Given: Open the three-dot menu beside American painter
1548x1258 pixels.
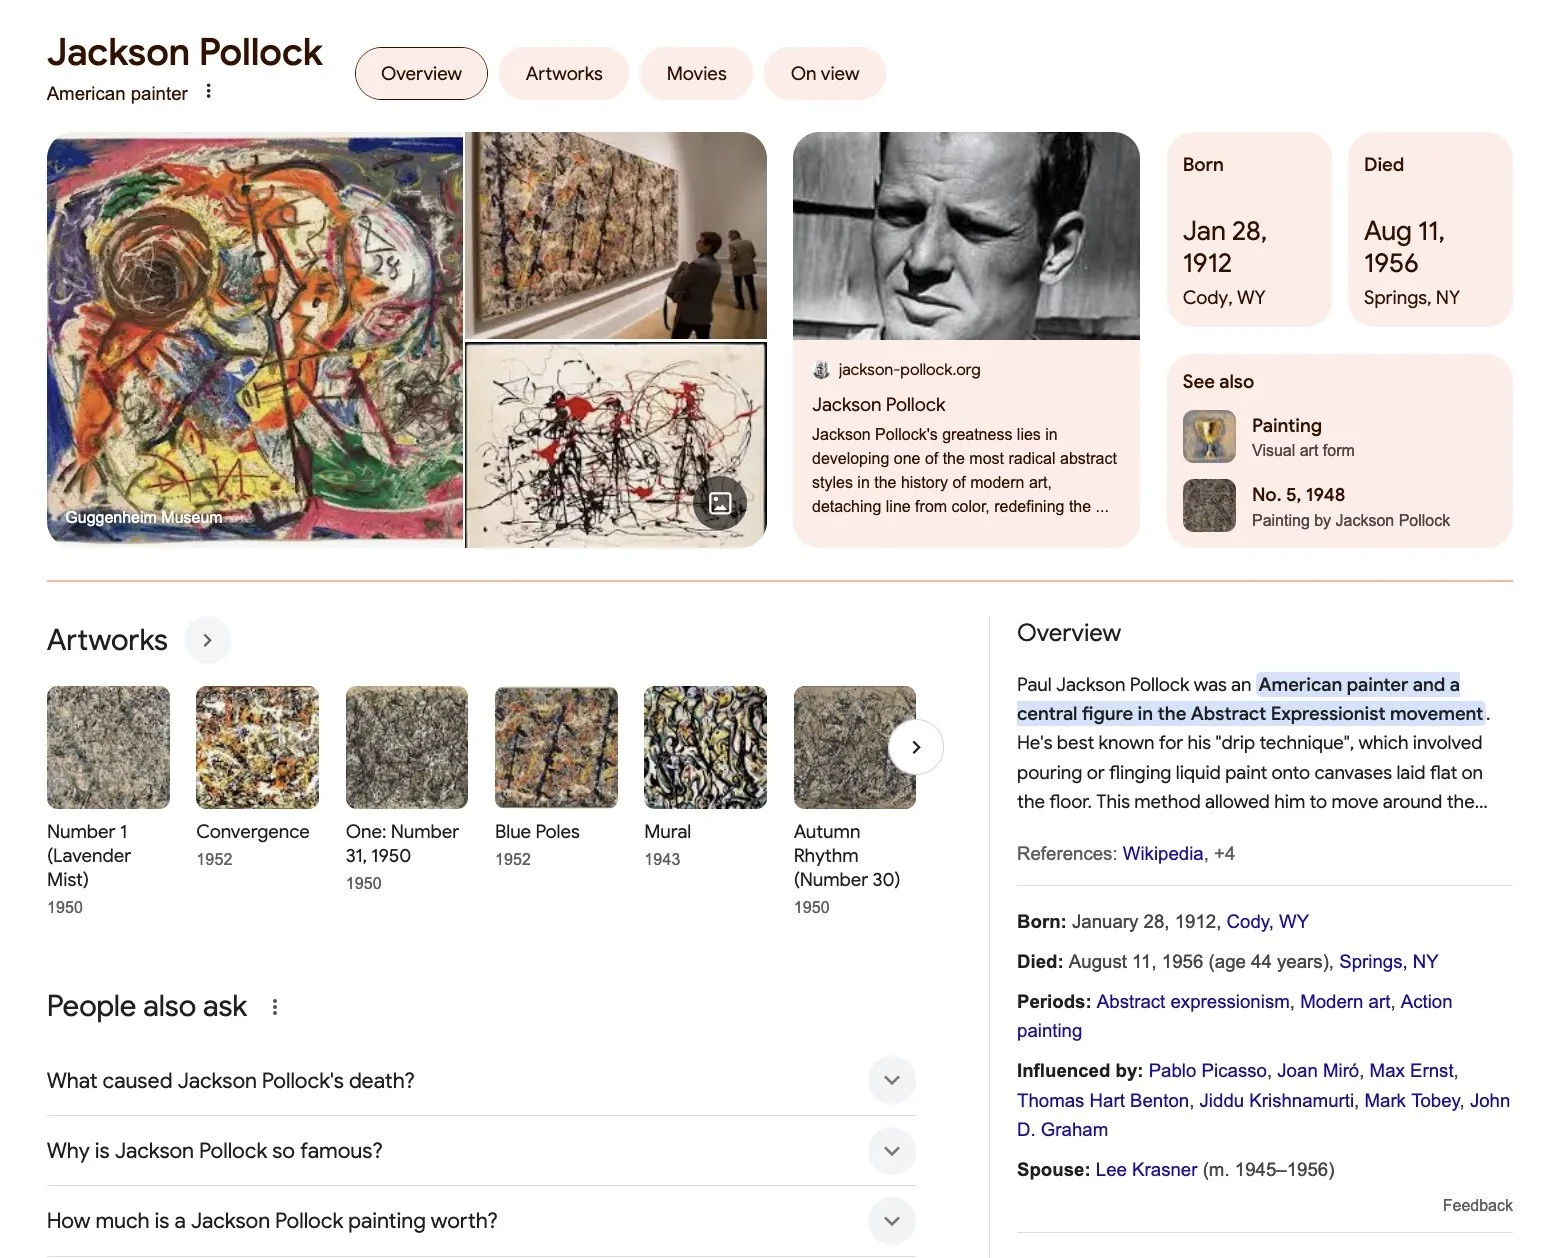Looking at the screenshot, I should click(x=208, y=92).
